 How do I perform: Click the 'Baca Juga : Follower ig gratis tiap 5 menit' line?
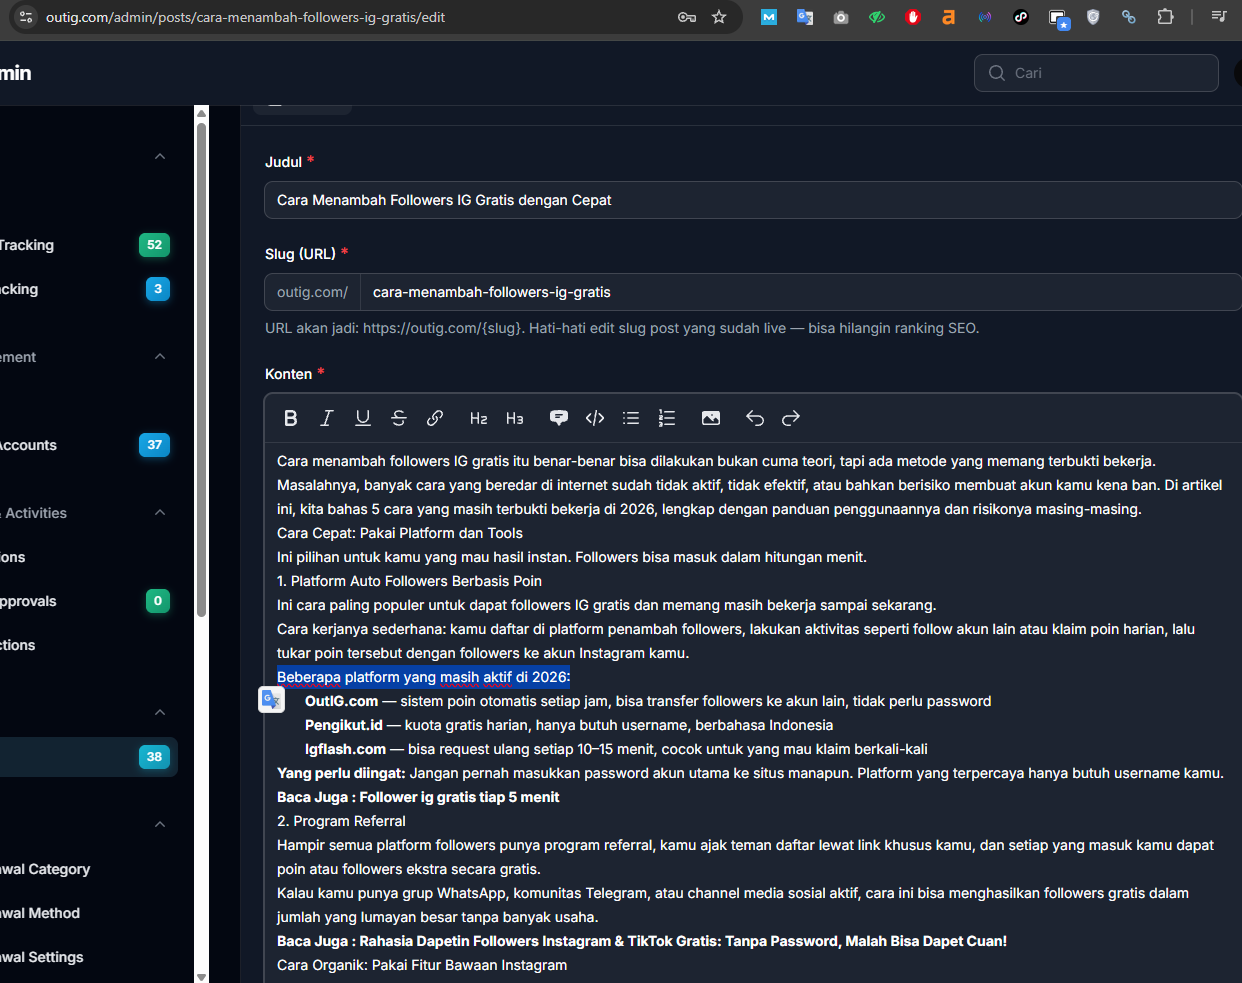click(x=418, y=797)
